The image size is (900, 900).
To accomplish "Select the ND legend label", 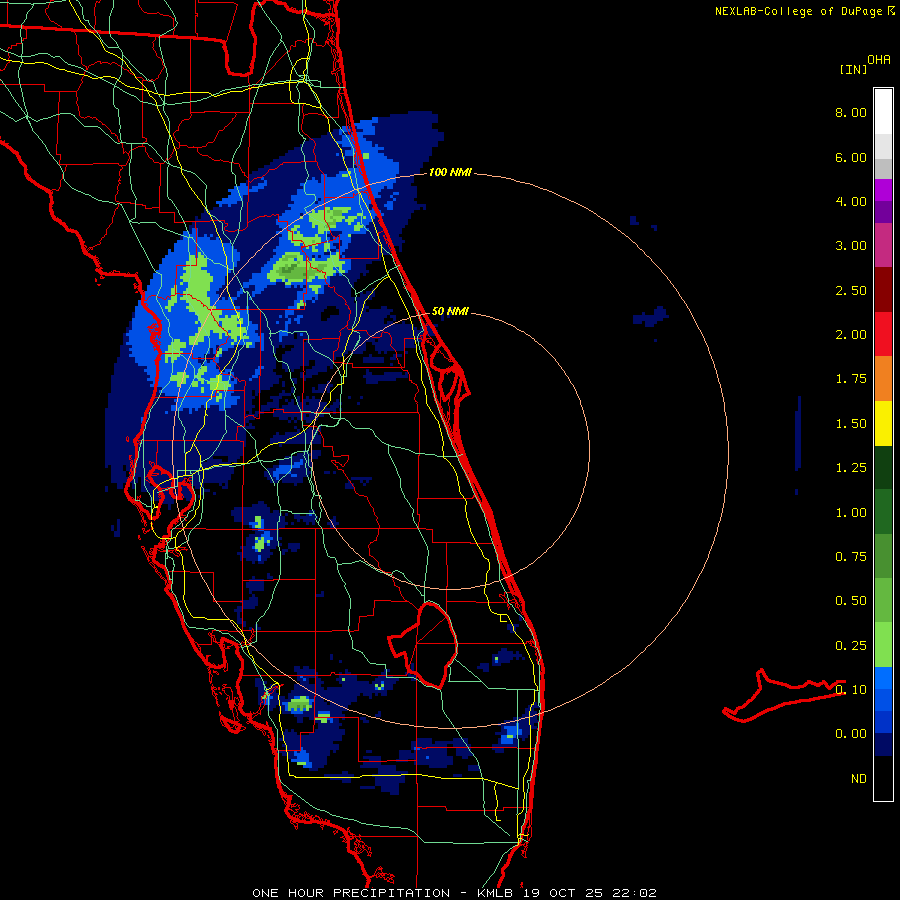I will coord(859,779).
